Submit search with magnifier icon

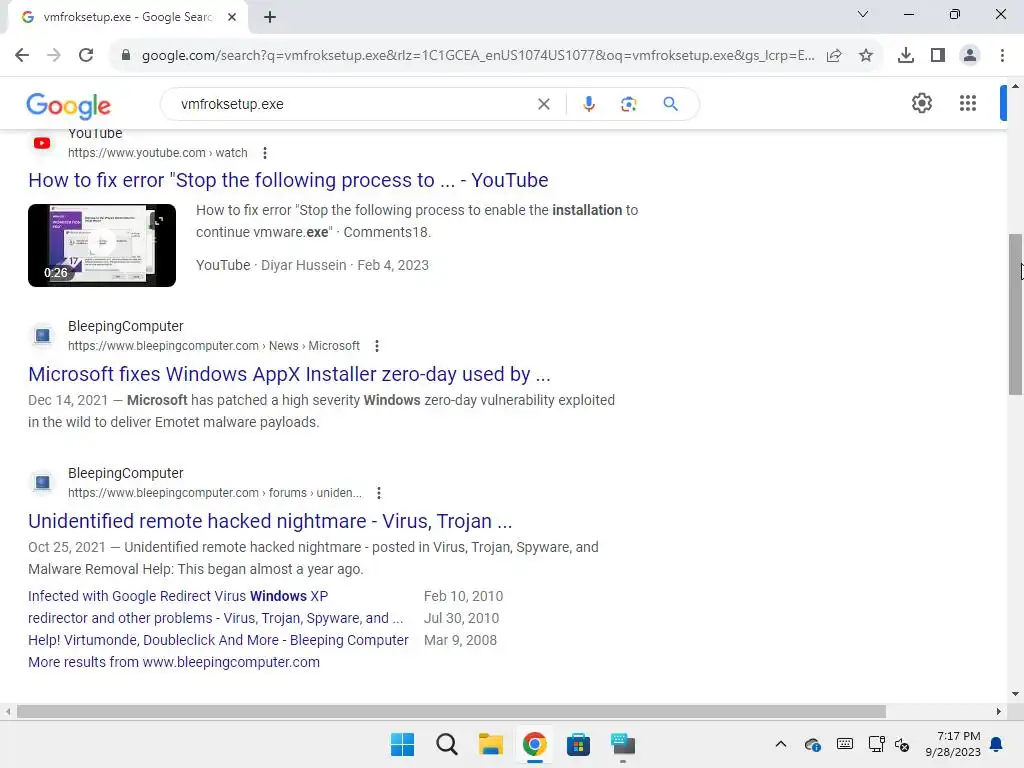pyautogui.click(x=670, y=104)
